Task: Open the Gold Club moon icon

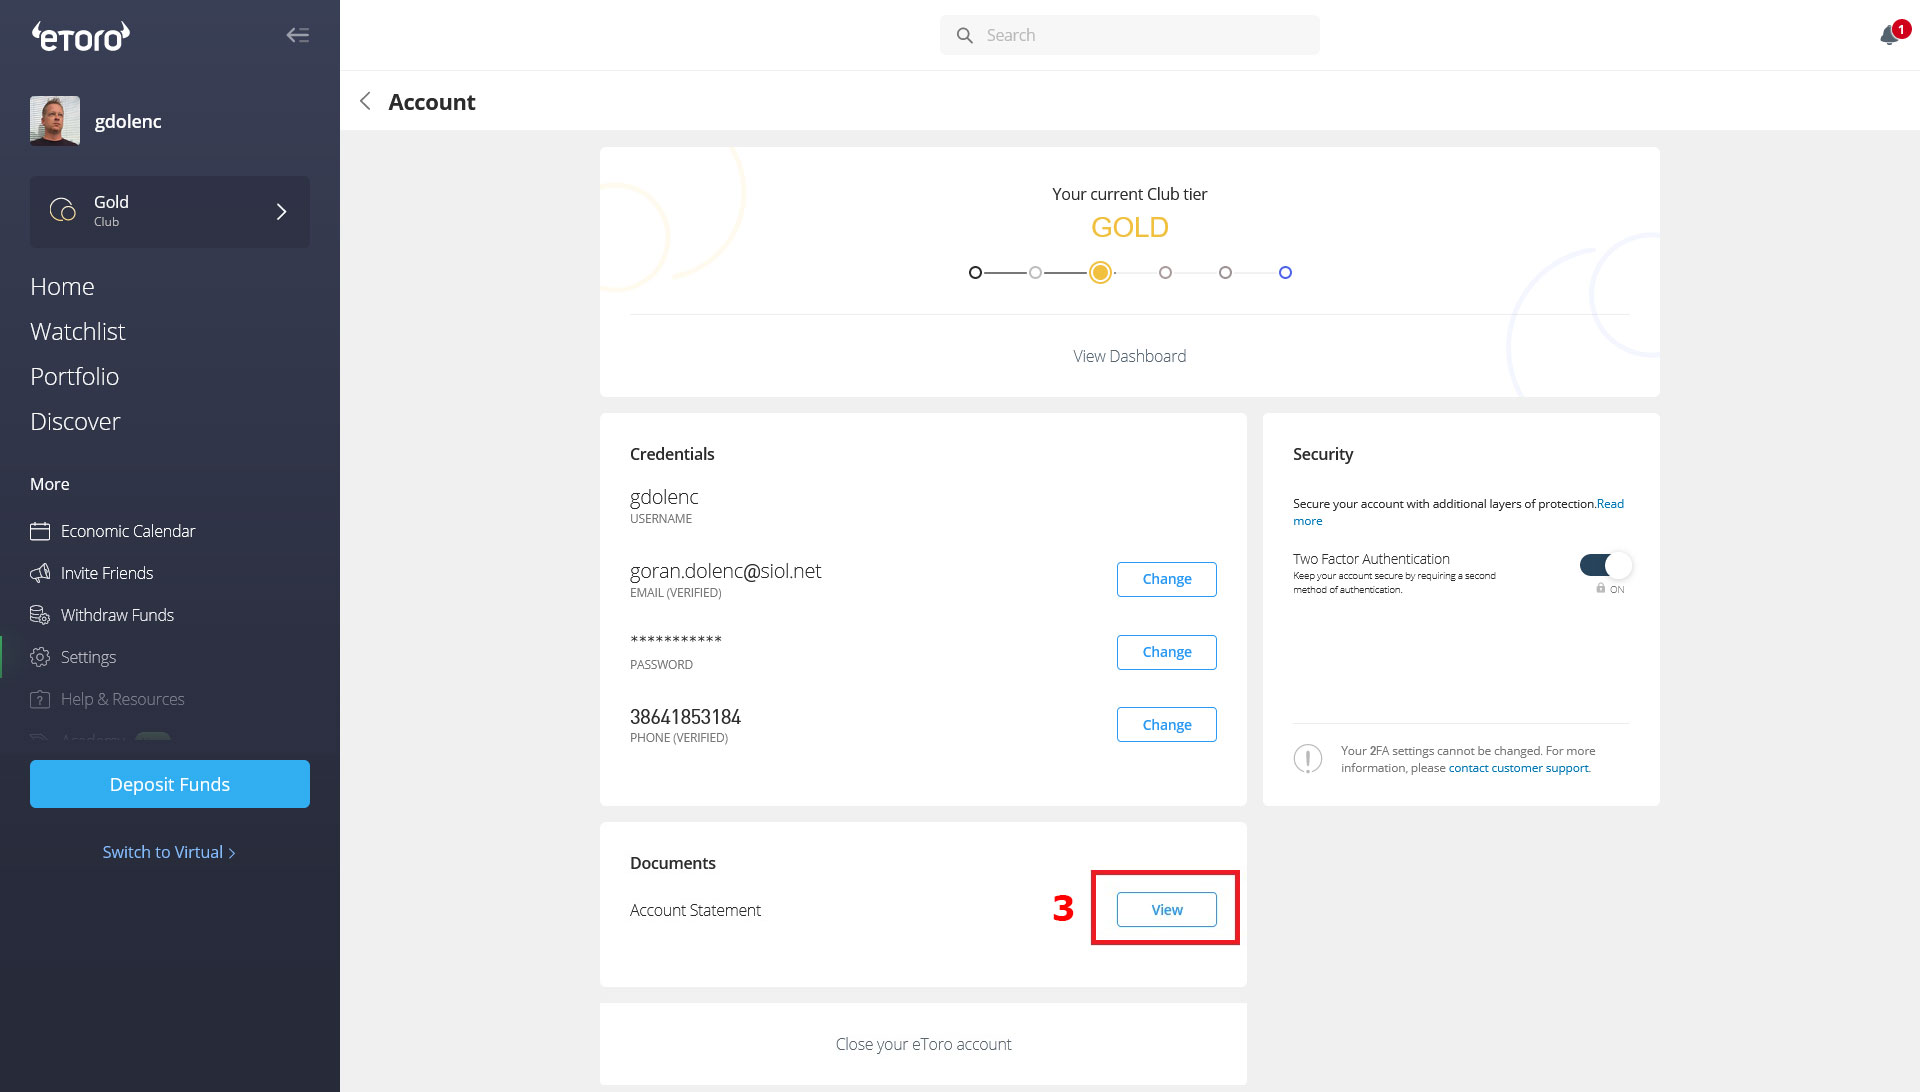Action: point(63,210)
